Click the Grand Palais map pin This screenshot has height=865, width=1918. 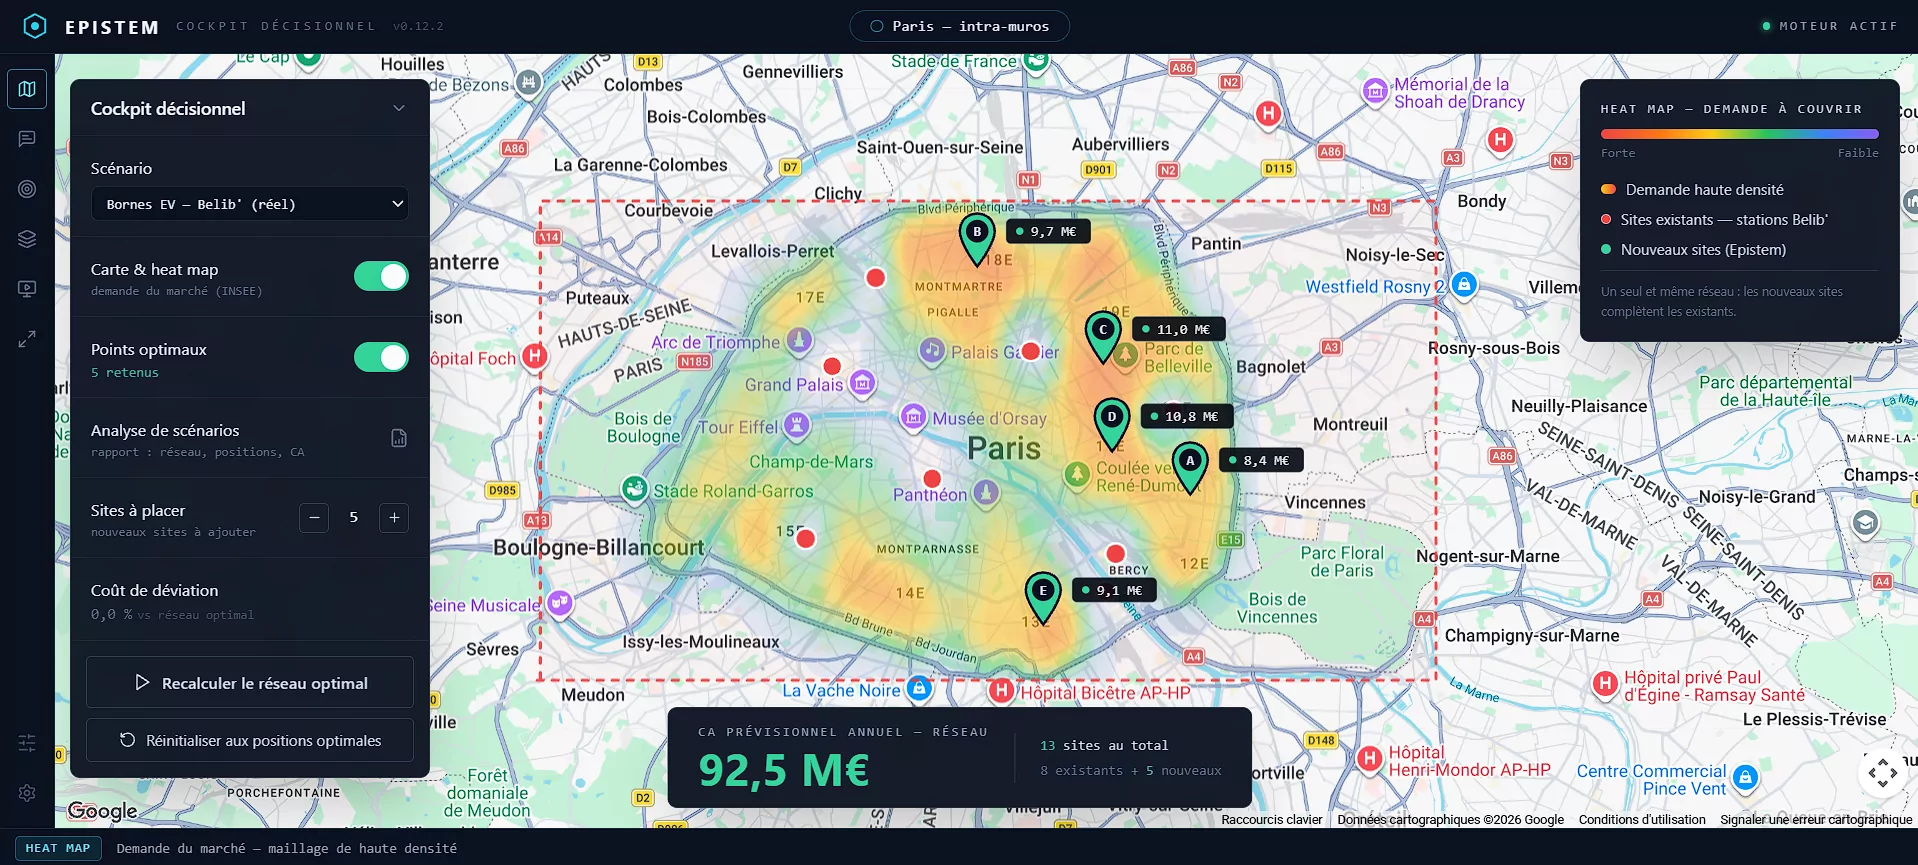point(862,382)
